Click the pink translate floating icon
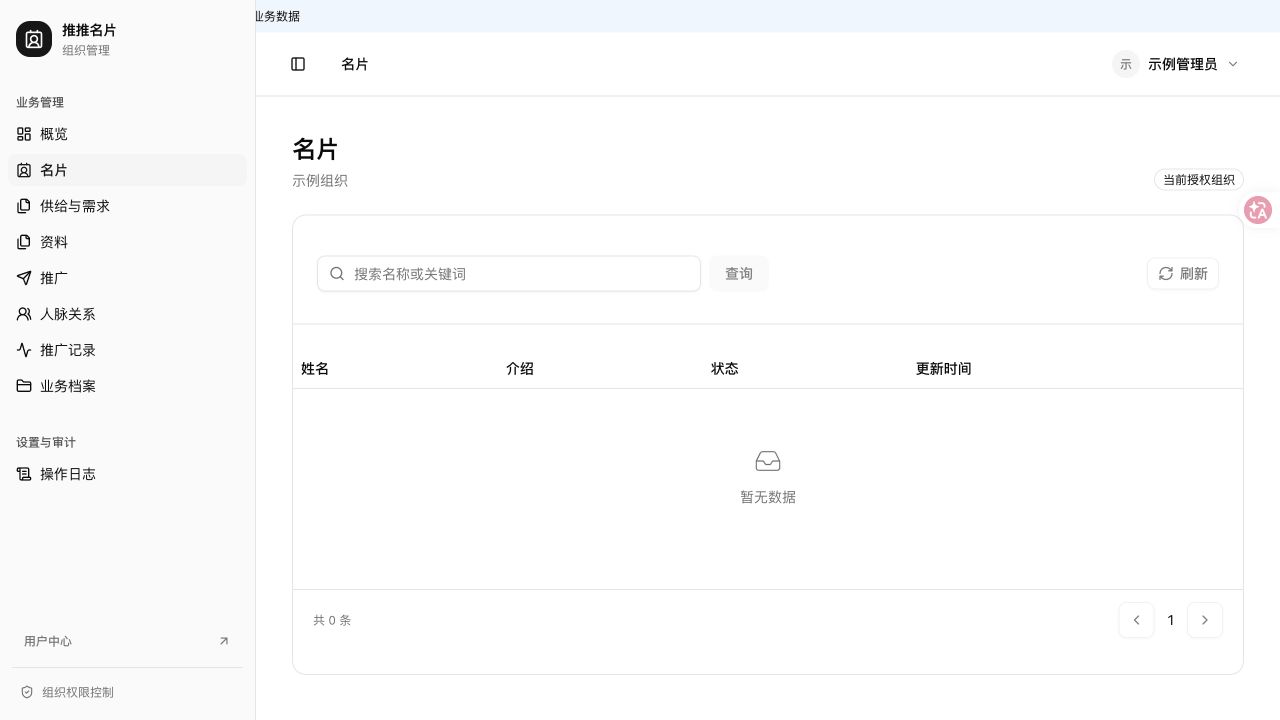 coord(1258,210)
